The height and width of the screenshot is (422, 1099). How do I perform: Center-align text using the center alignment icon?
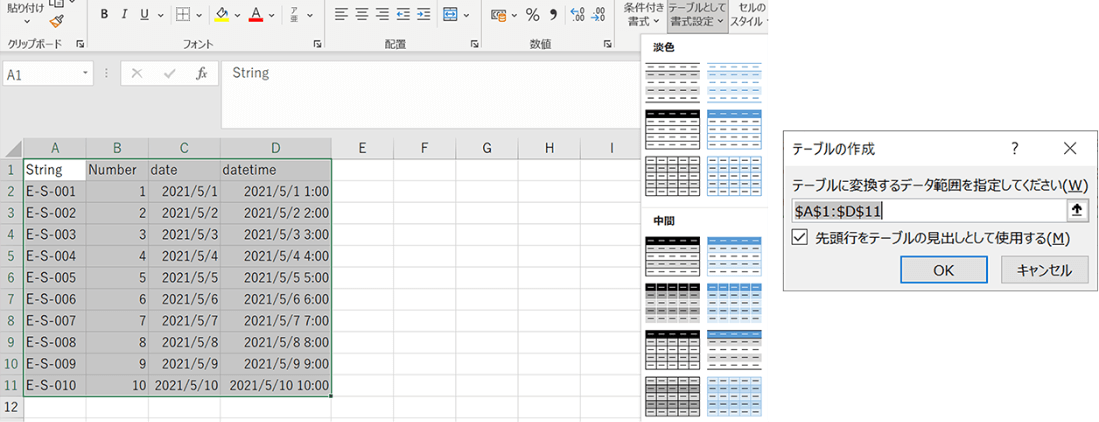[362, 15]
